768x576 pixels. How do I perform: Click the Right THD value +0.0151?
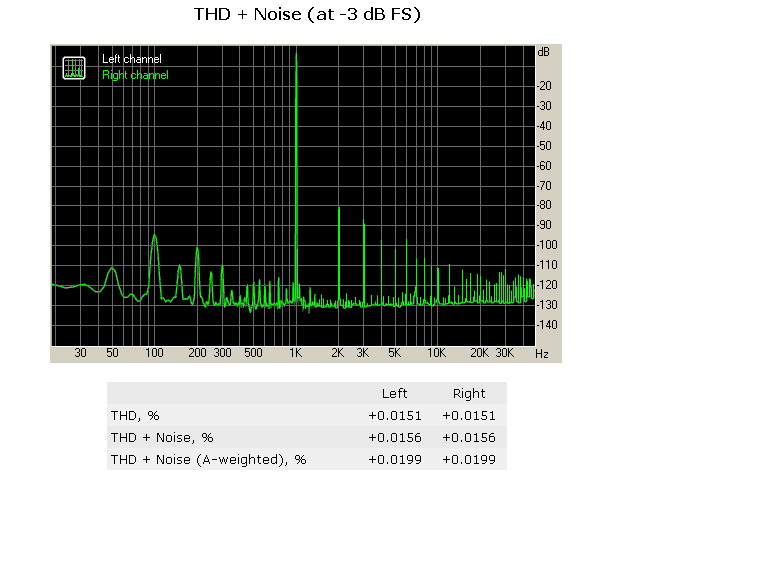(x=469, y=416)
